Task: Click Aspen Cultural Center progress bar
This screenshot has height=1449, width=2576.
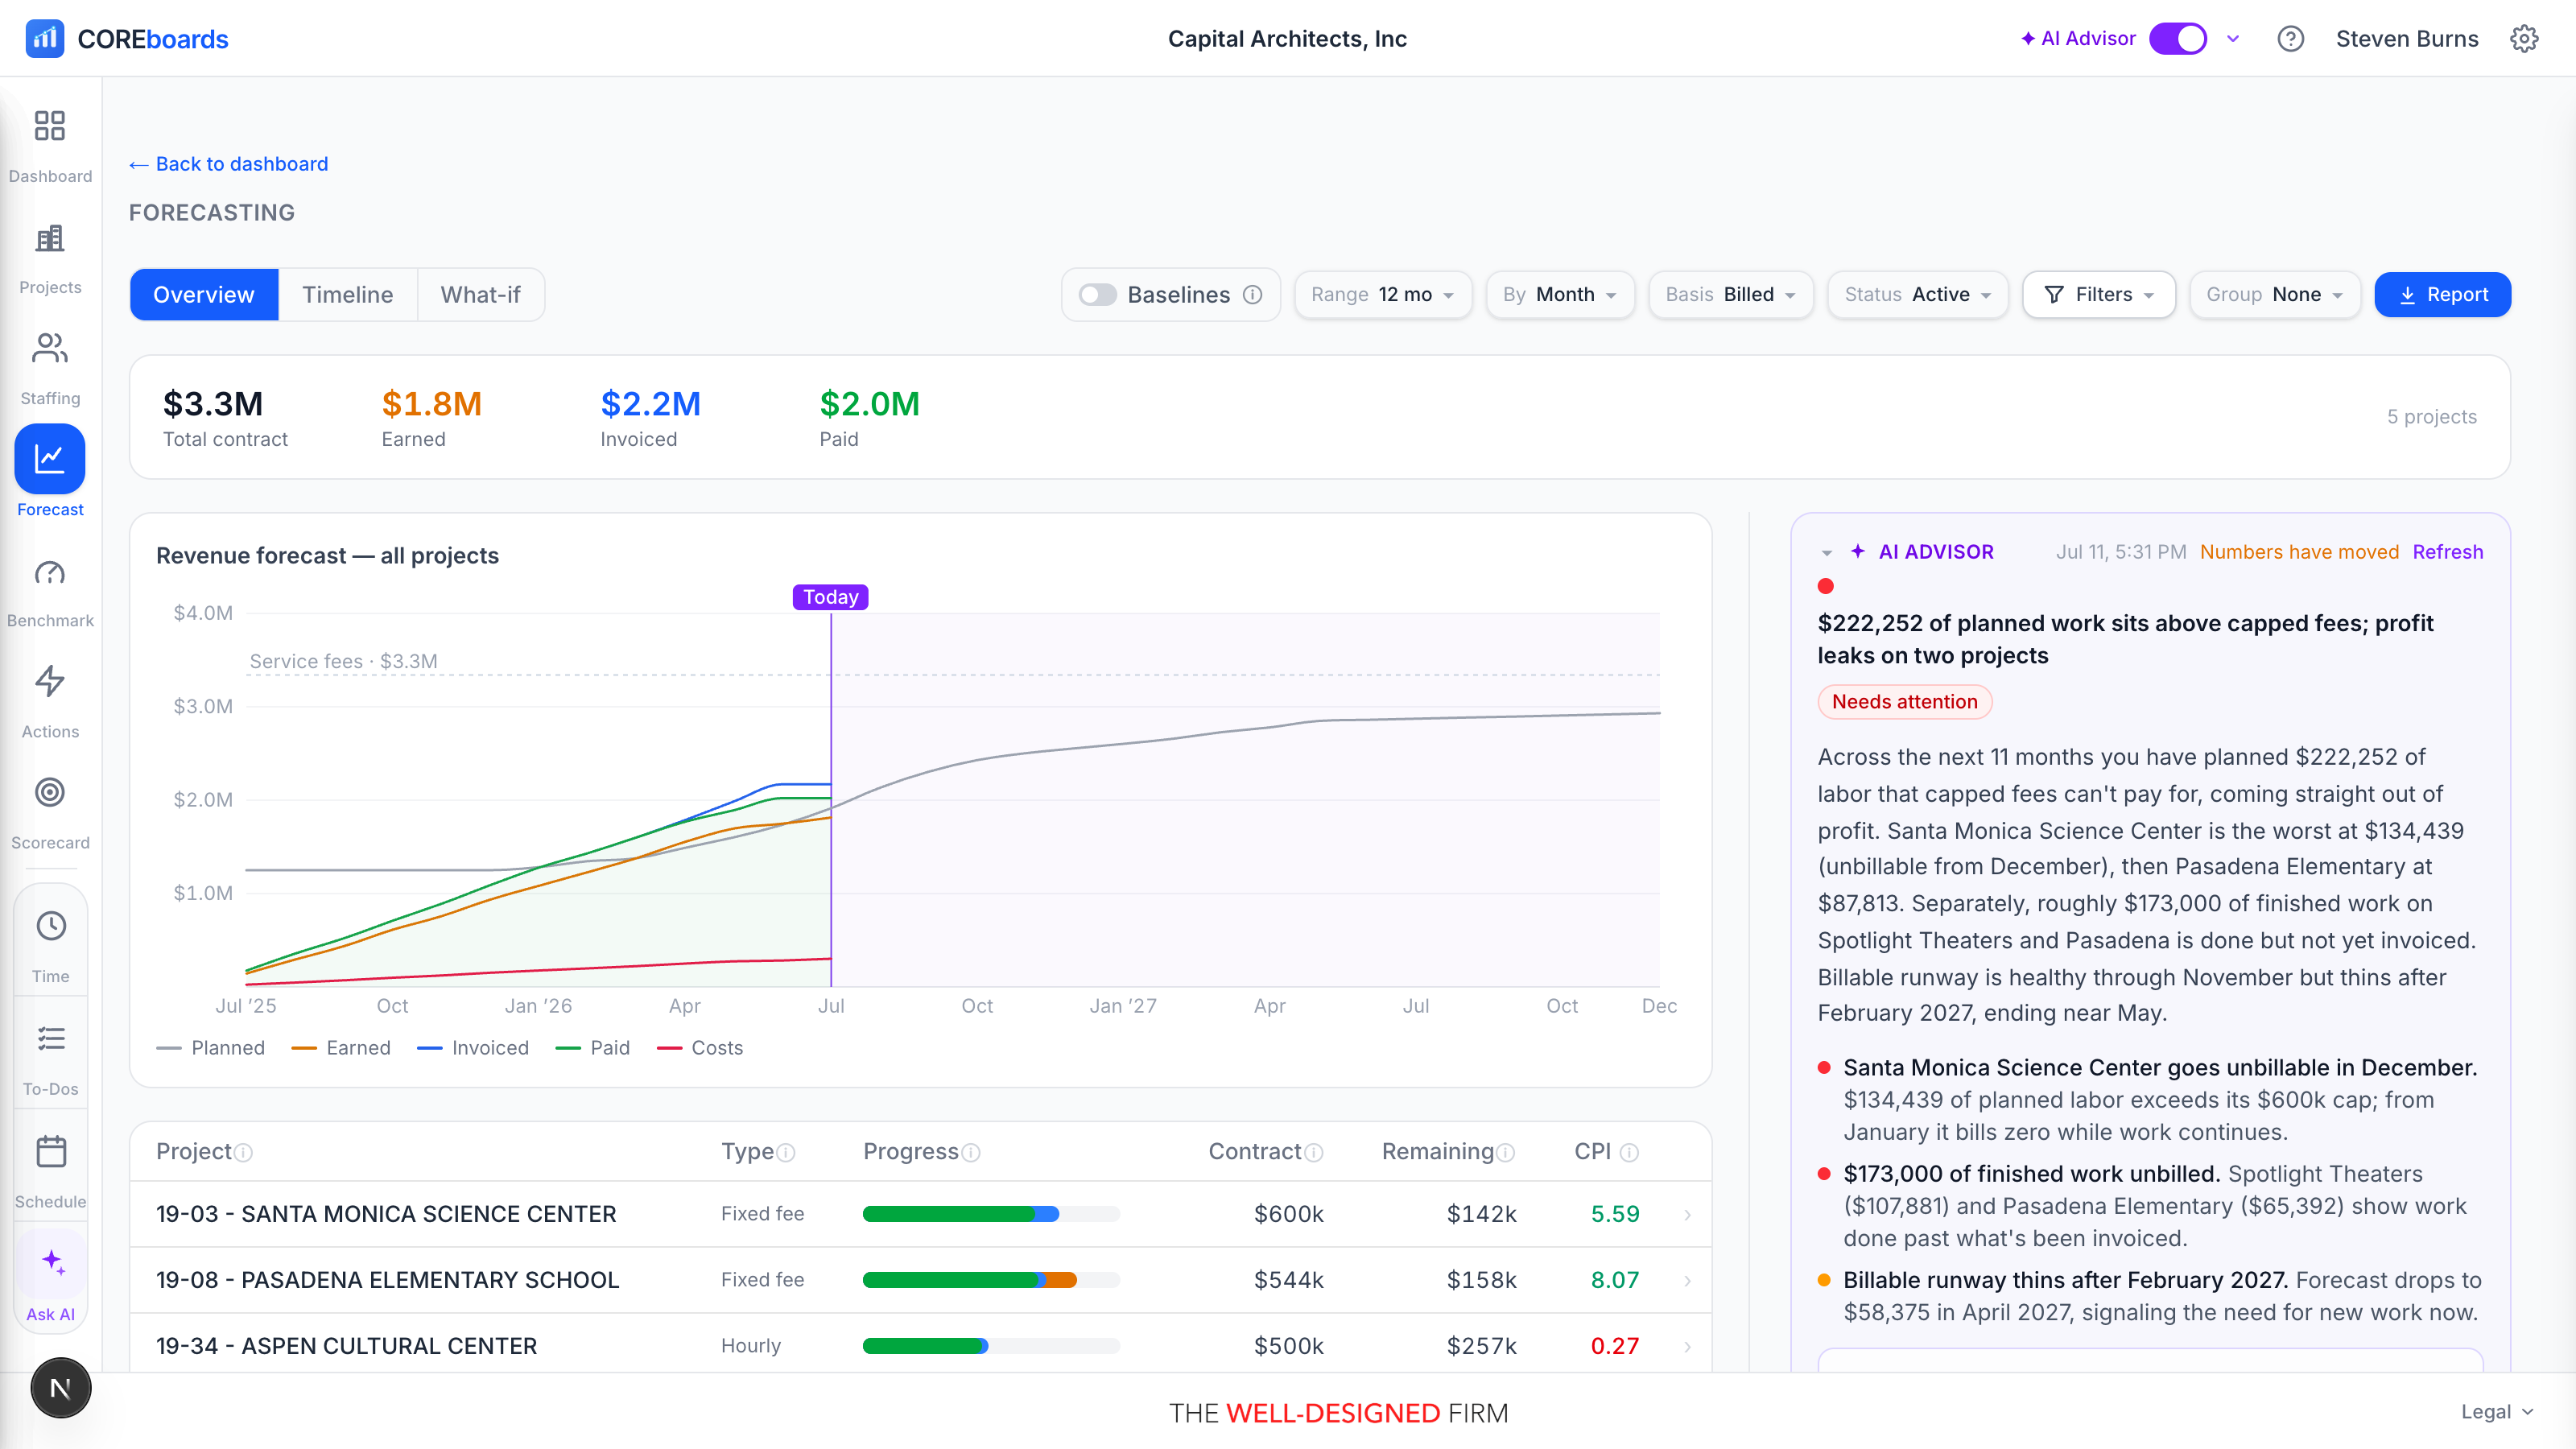Action: 991,1346
